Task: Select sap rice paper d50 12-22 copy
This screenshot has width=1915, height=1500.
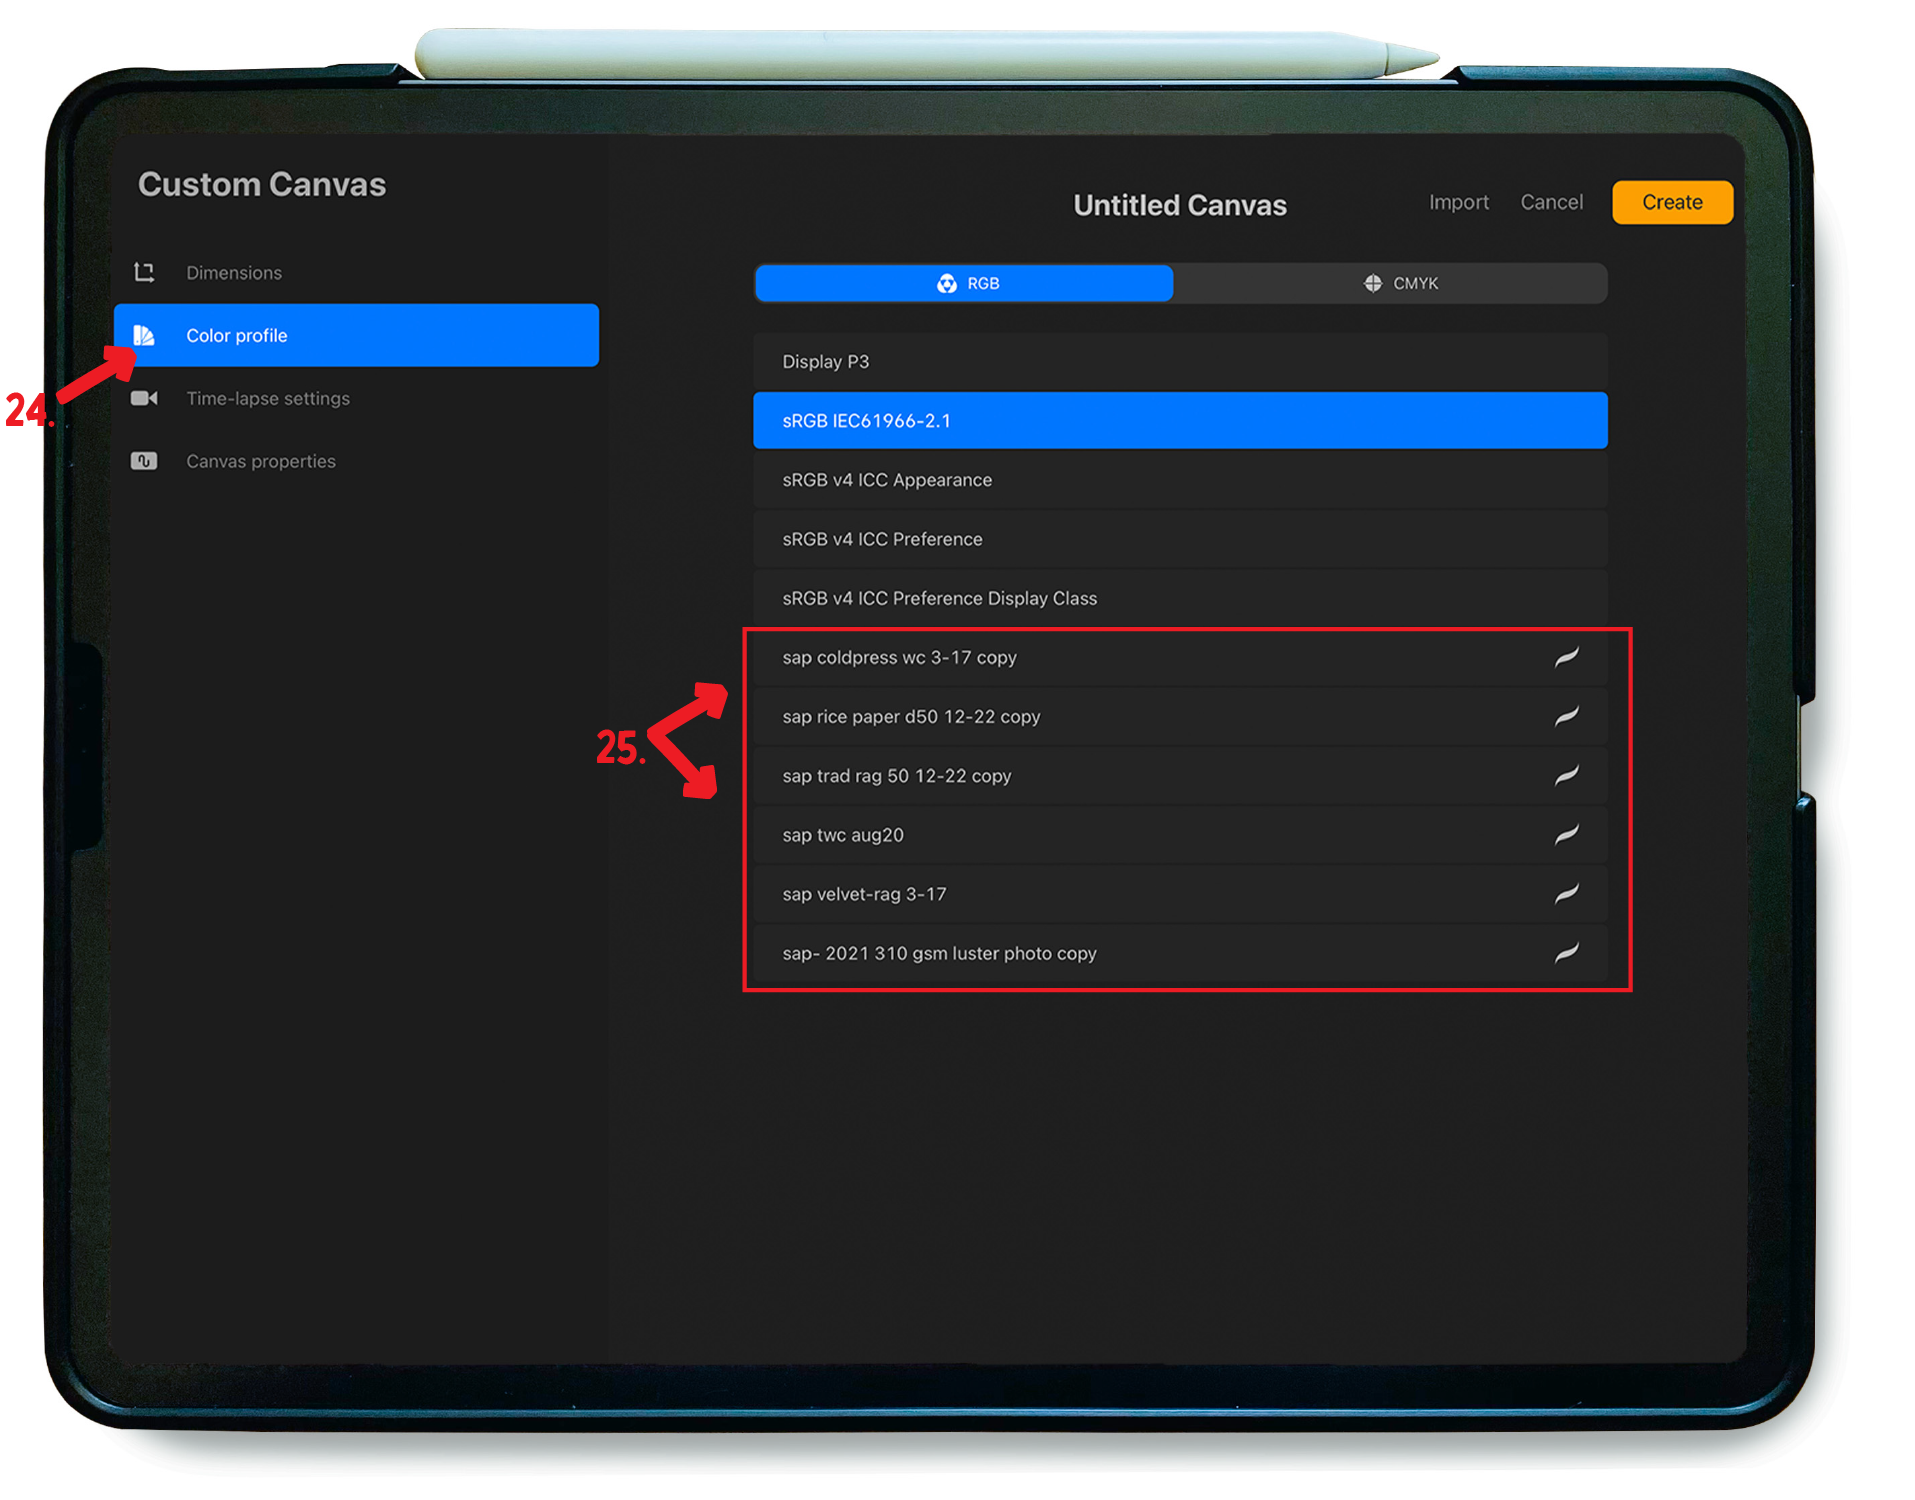Action: pyautogui.click(x=1180, y=716)
